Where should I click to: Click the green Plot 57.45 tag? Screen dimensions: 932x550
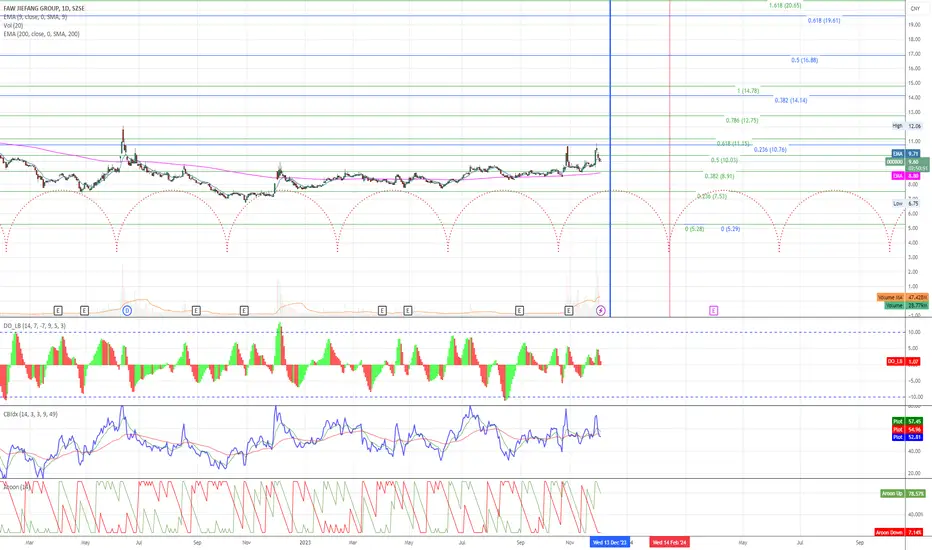[907, 422]
